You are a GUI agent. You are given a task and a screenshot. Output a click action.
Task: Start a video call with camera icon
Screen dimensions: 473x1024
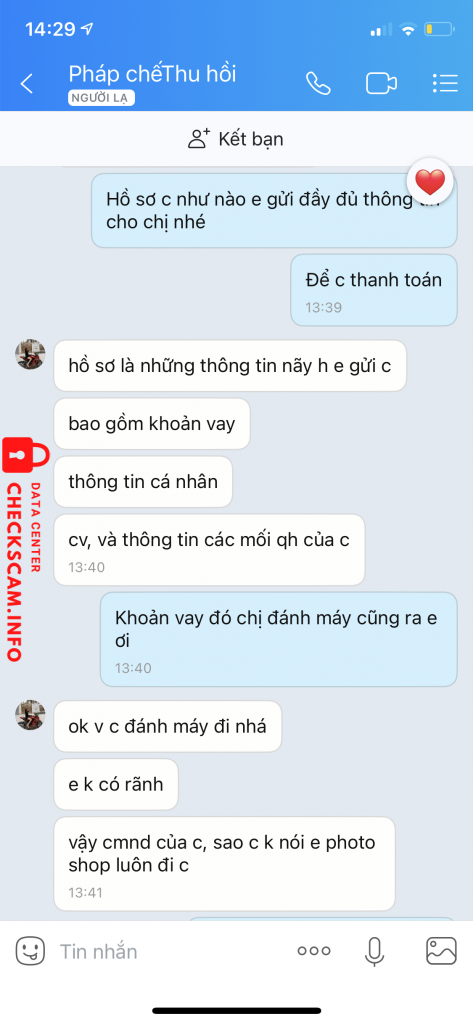pos(382,84)
